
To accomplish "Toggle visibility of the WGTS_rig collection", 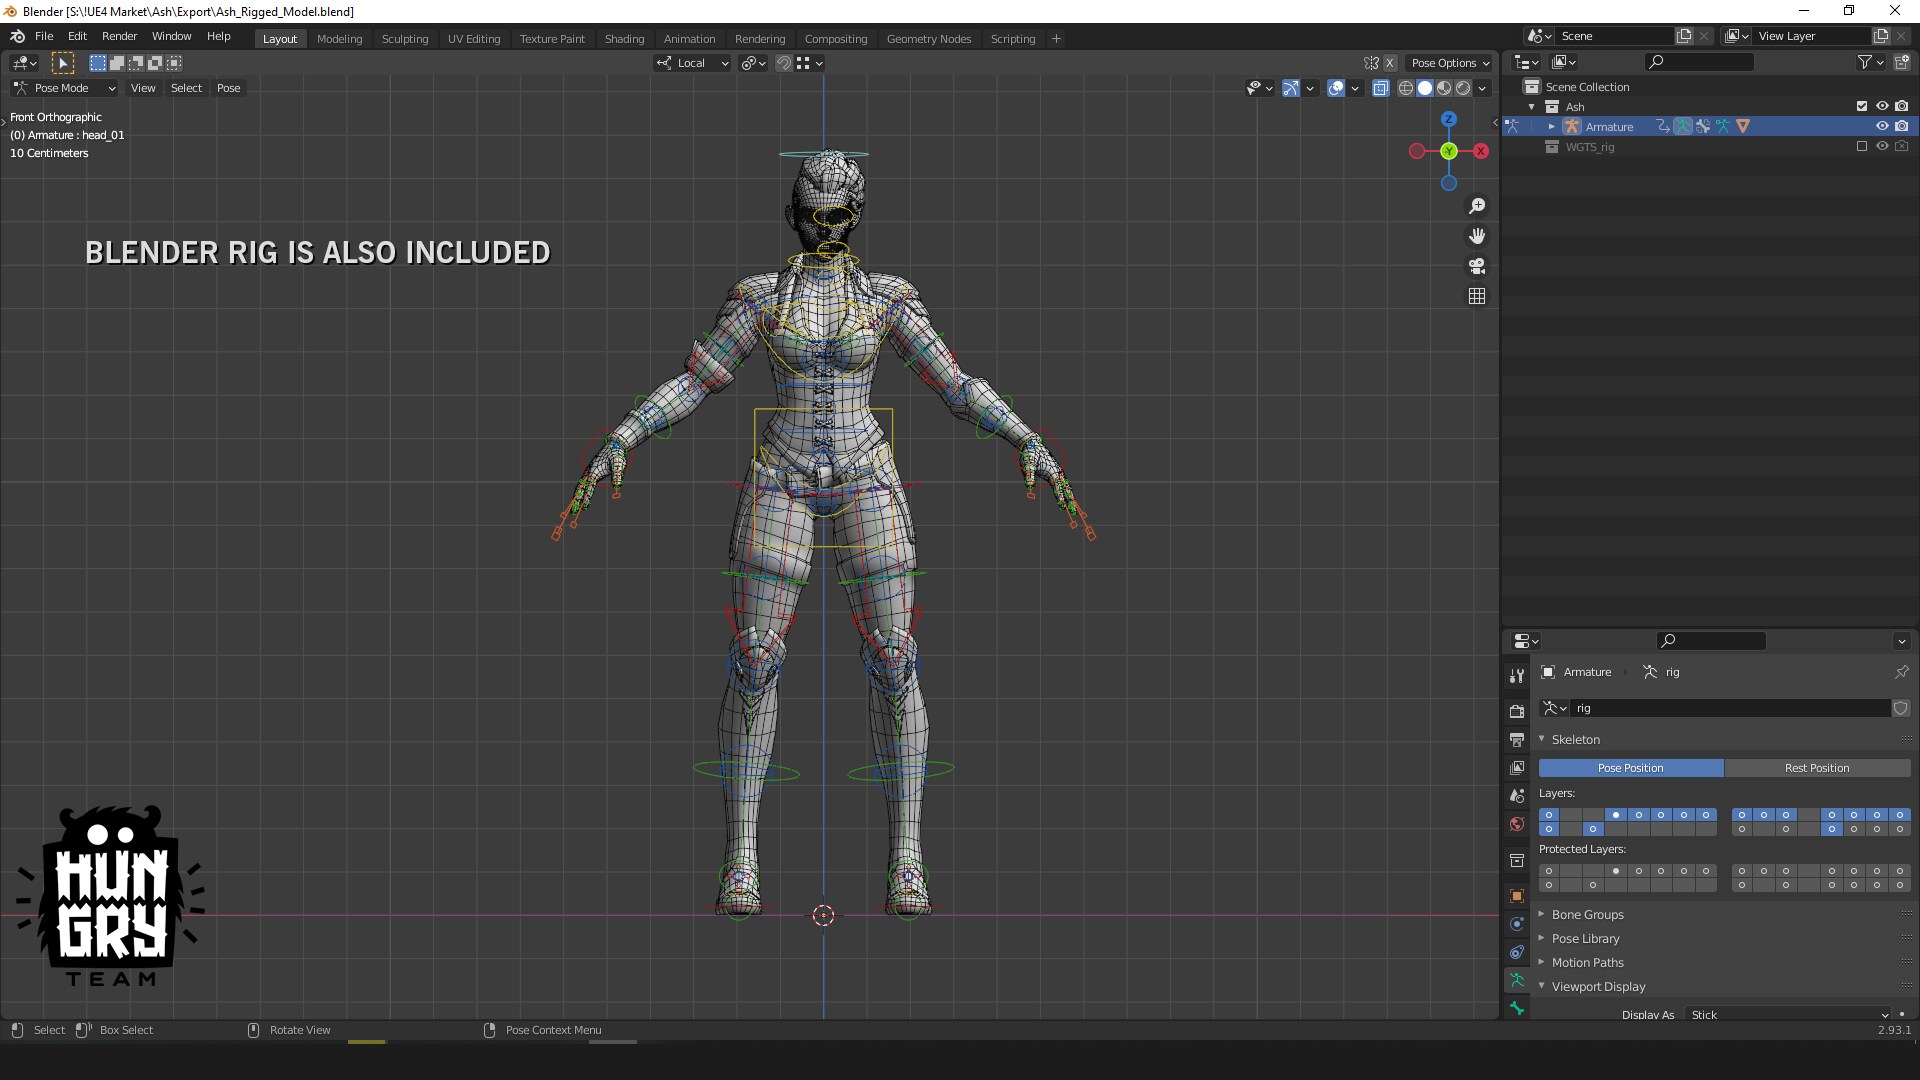I will 1882,146.
